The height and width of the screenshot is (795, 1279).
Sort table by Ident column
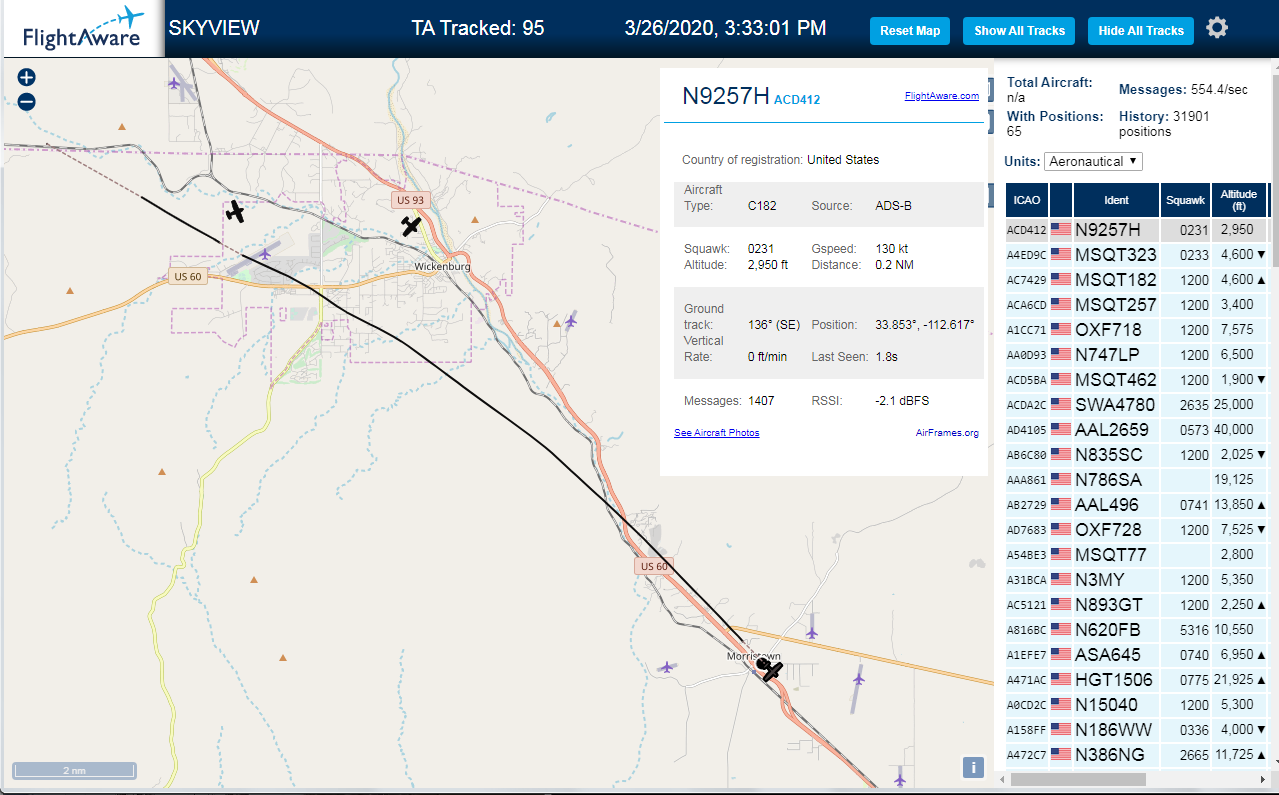pos(1116,200)
